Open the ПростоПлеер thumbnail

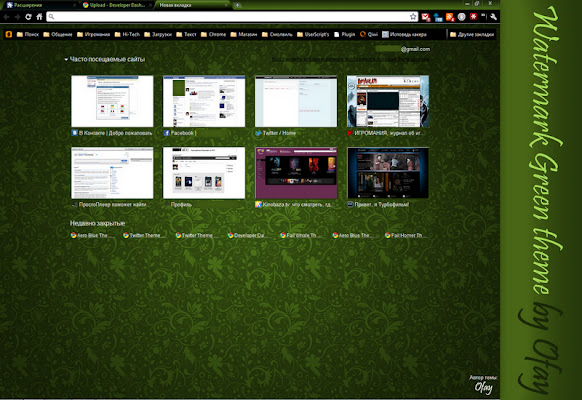pos(112,173)
